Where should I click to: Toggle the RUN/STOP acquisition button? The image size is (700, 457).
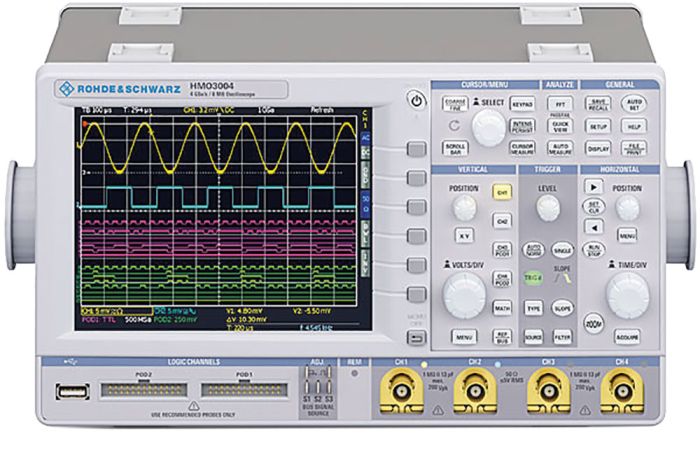[x=593, y=249]
